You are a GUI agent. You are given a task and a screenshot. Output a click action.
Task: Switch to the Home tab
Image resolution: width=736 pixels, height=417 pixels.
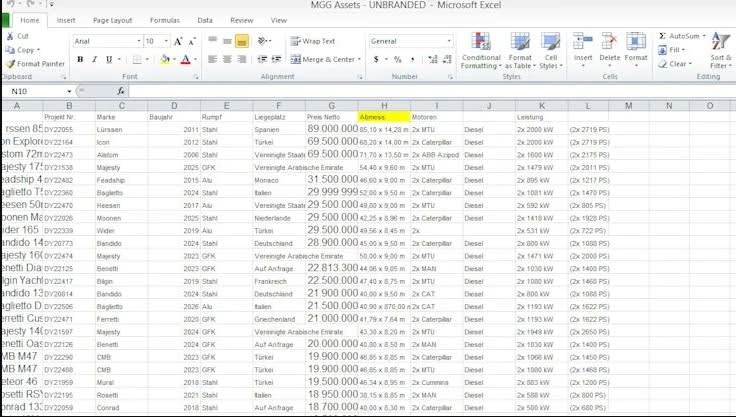[x=30, y=21]
